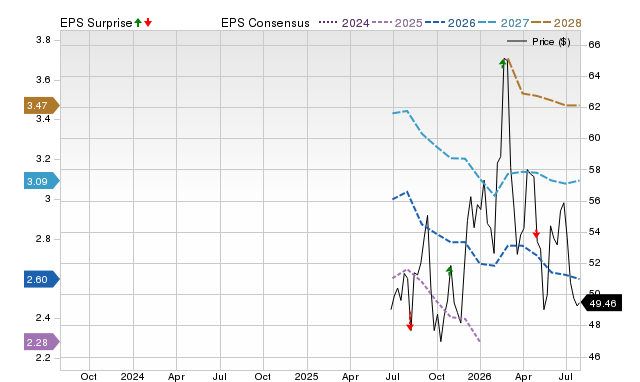Click the 2024 x-axis label

(132, 376)
